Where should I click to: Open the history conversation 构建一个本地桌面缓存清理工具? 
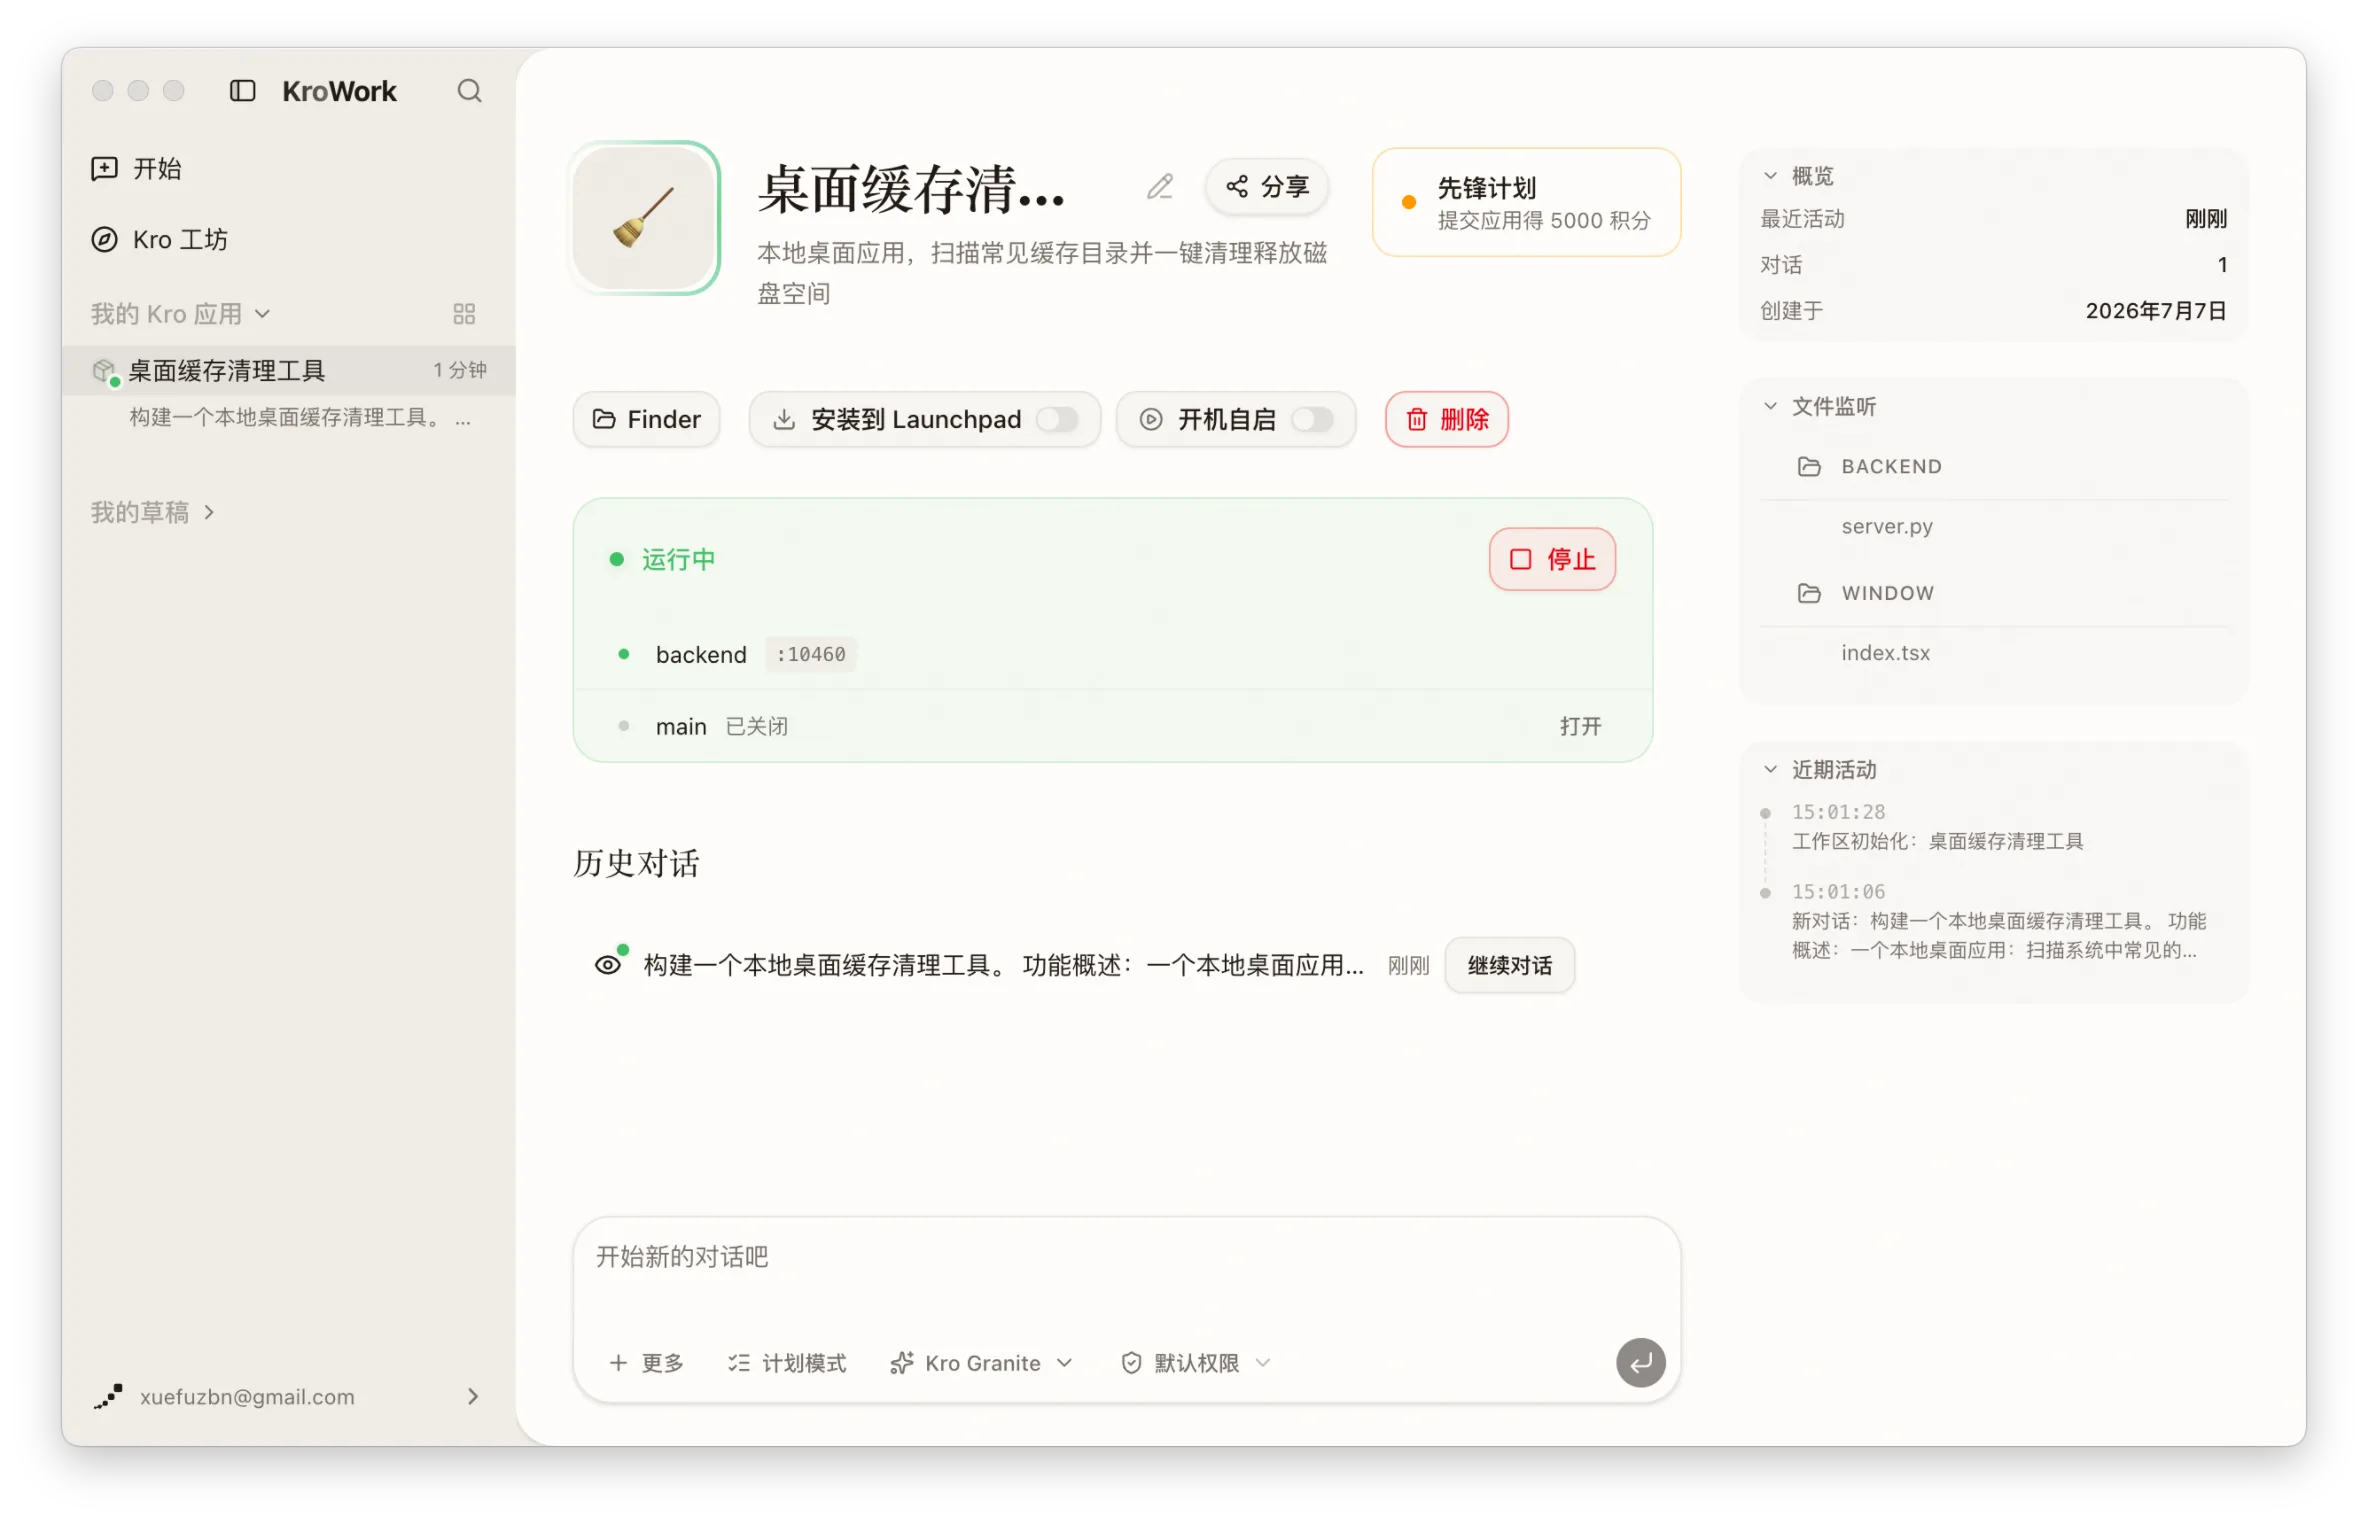coord(1003,965)
